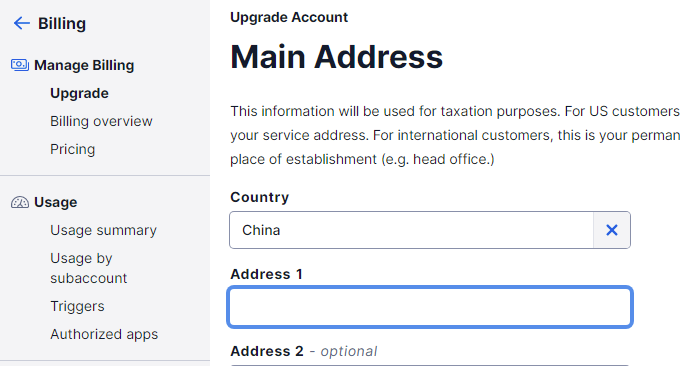Click the Address 2 optional label
This screenshot has height=366, width=680.
click(304, 351)
